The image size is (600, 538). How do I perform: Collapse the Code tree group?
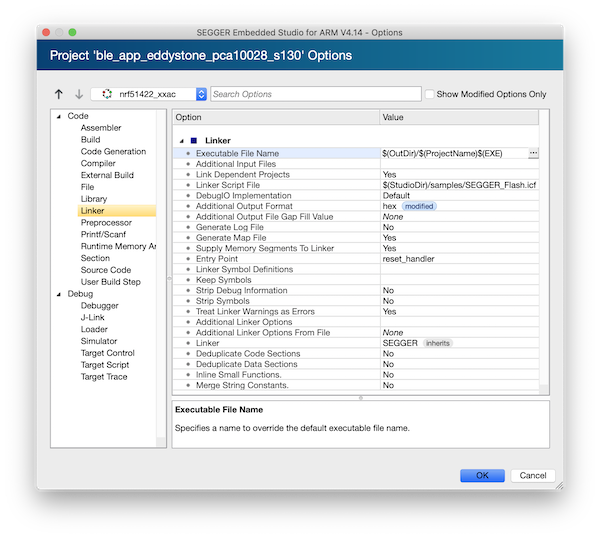point(59,116)
